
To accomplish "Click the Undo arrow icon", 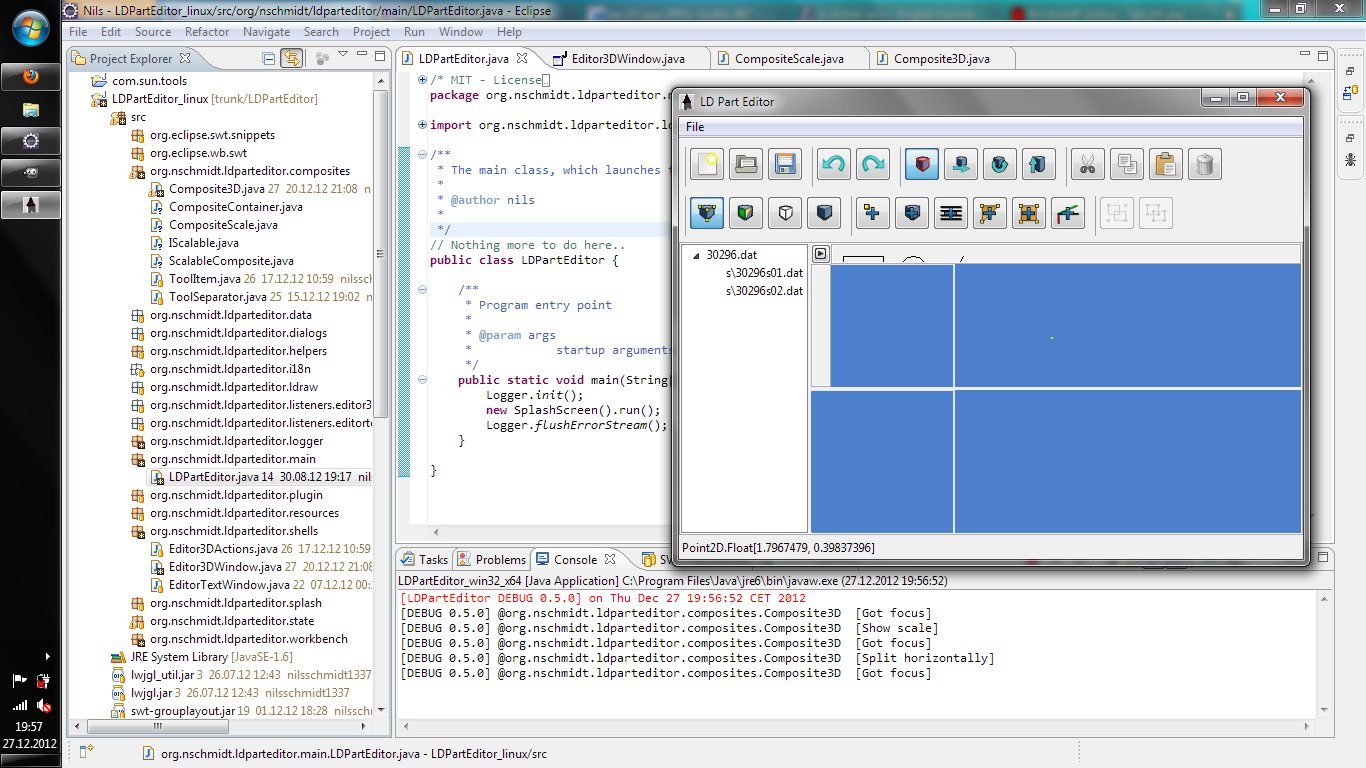I will click(833, 164).
